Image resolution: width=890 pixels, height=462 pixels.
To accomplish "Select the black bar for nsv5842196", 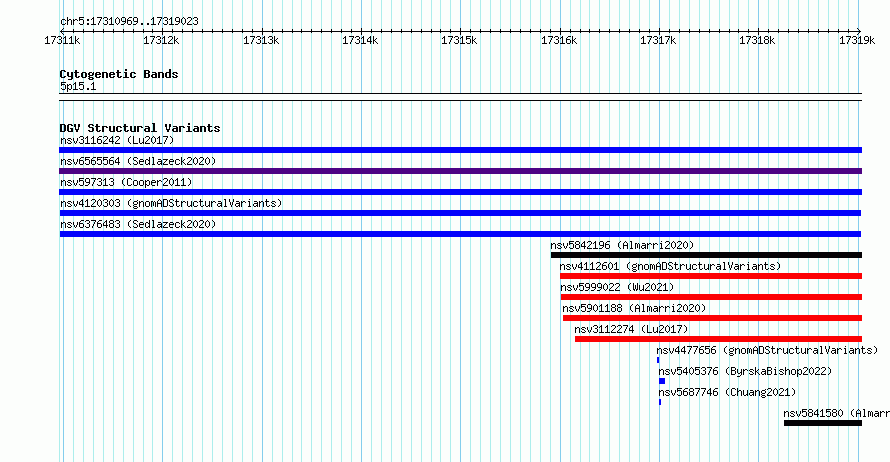I will click(x=706, y=255).
